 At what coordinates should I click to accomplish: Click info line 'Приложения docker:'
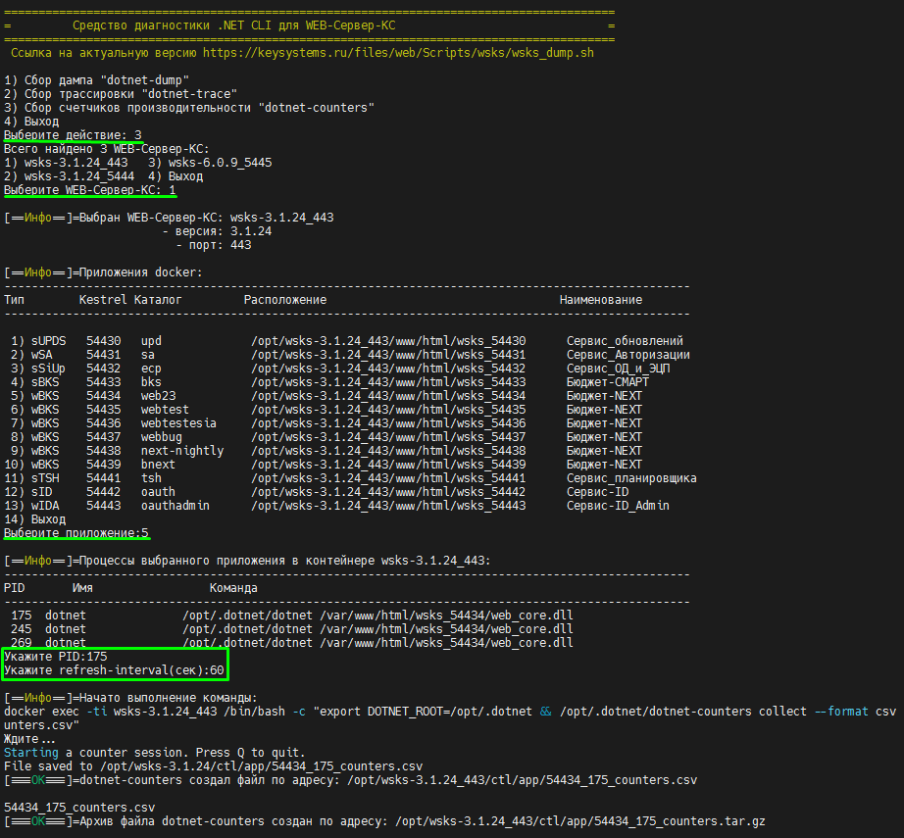[x=103, y=273]
